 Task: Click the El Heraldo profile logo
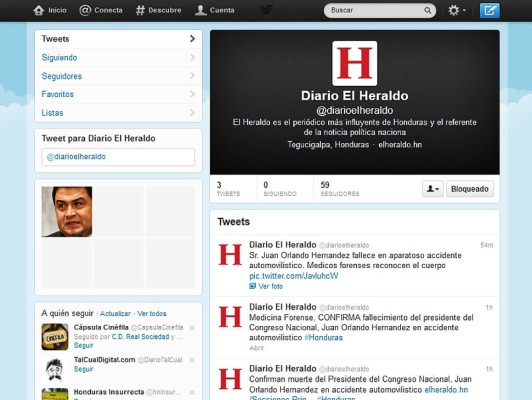click(x=355, y=63)
